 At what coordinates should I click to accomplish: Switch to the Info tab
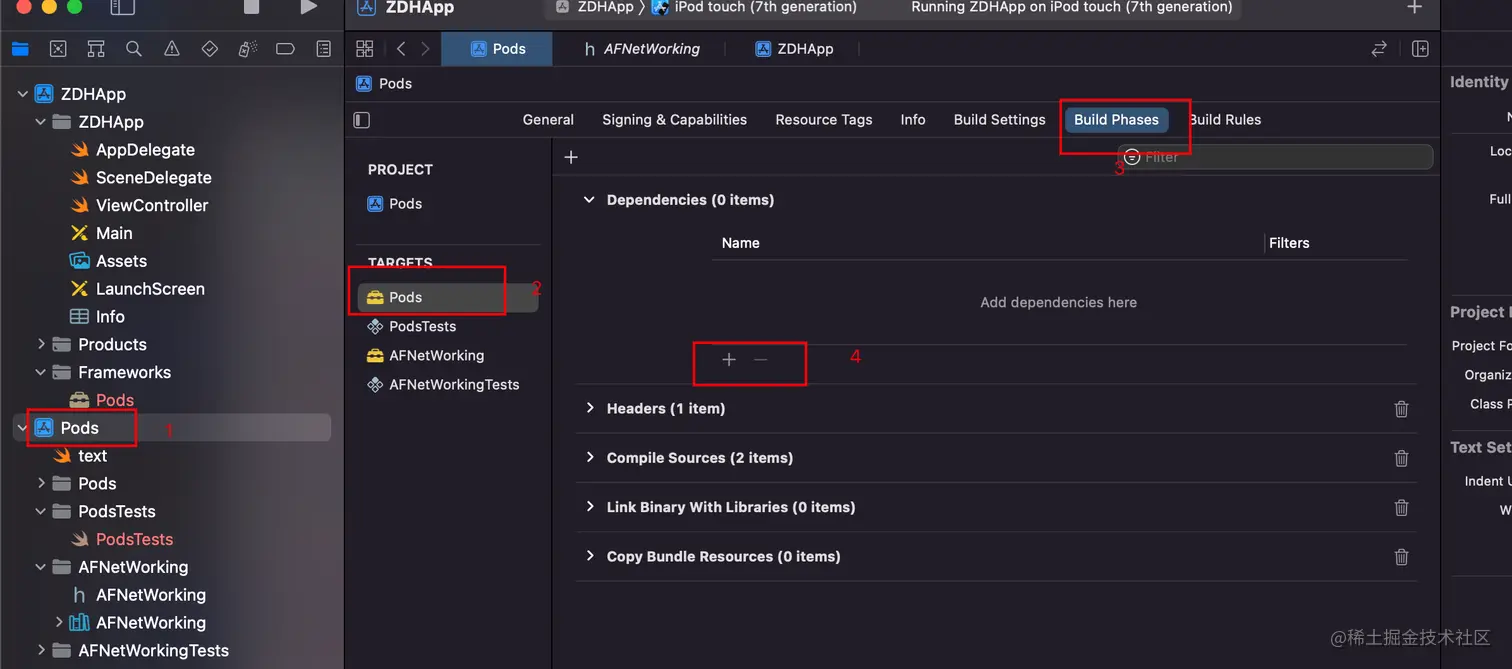coord(913,120)
